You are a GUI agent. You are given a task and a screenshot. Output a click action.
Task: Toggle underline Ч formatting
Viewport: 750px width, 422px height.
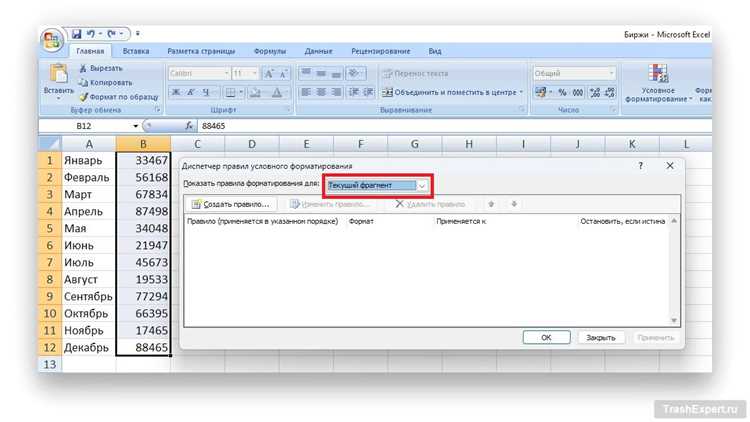click(206, 92)
